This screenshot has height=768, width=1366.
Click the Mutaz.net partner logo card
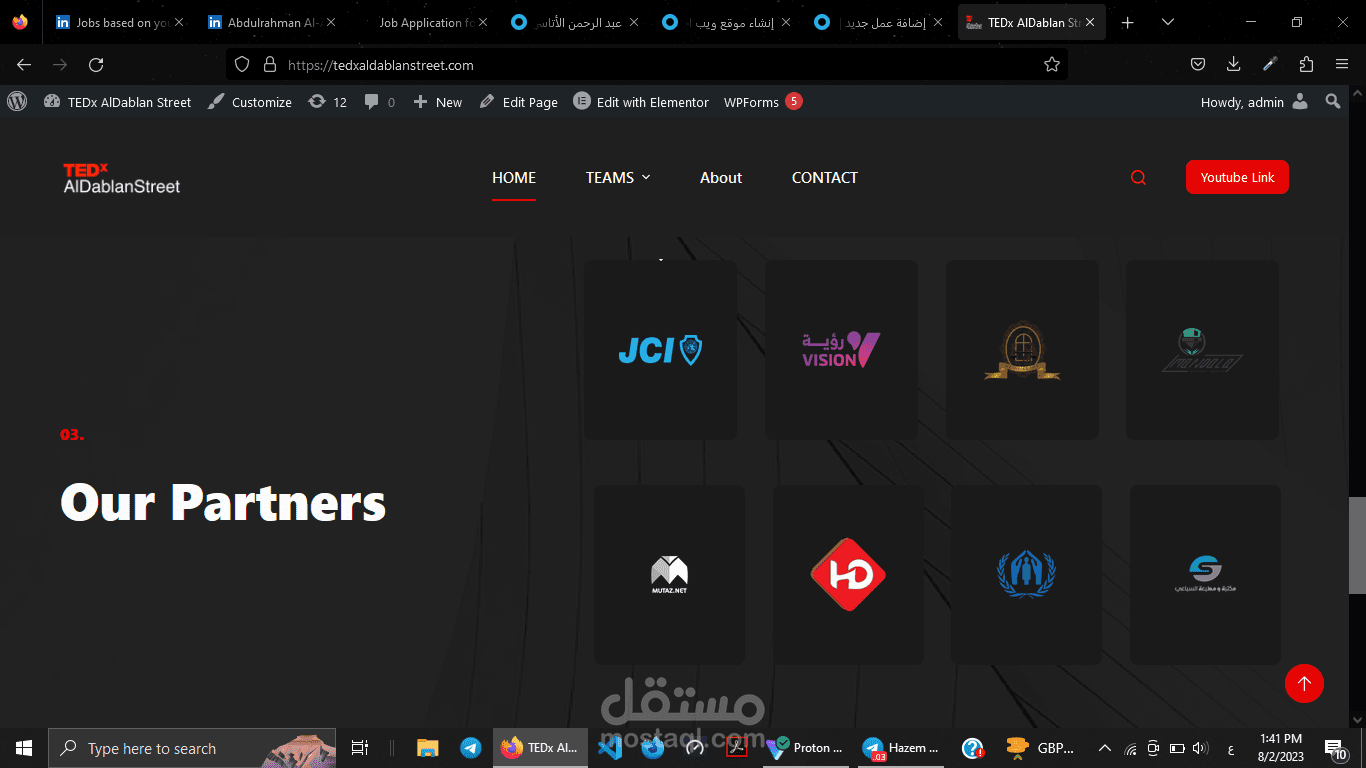click(669, 575)
